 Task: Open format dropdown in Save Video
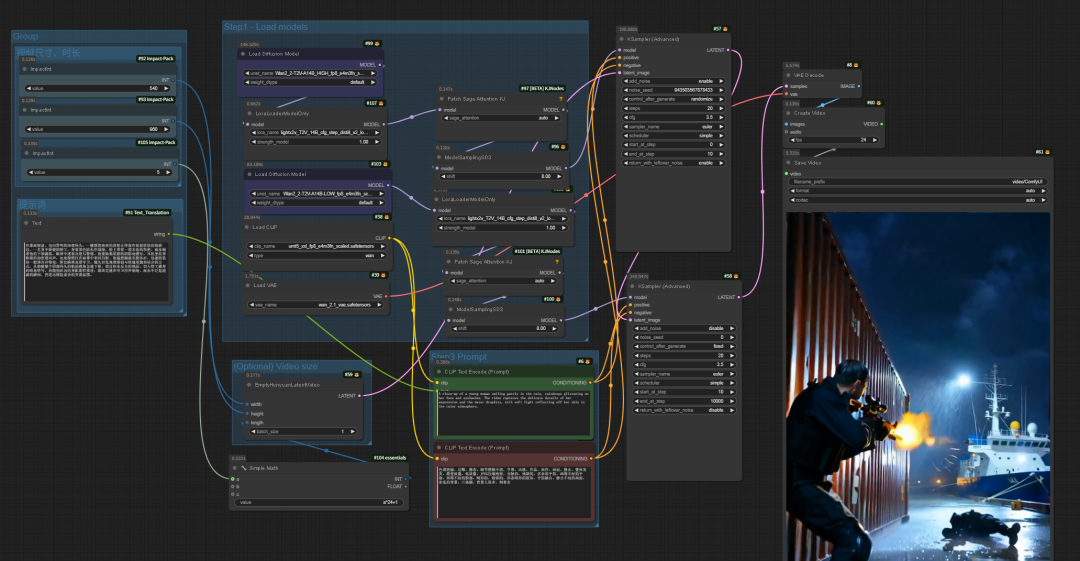[x=918, y=191]
